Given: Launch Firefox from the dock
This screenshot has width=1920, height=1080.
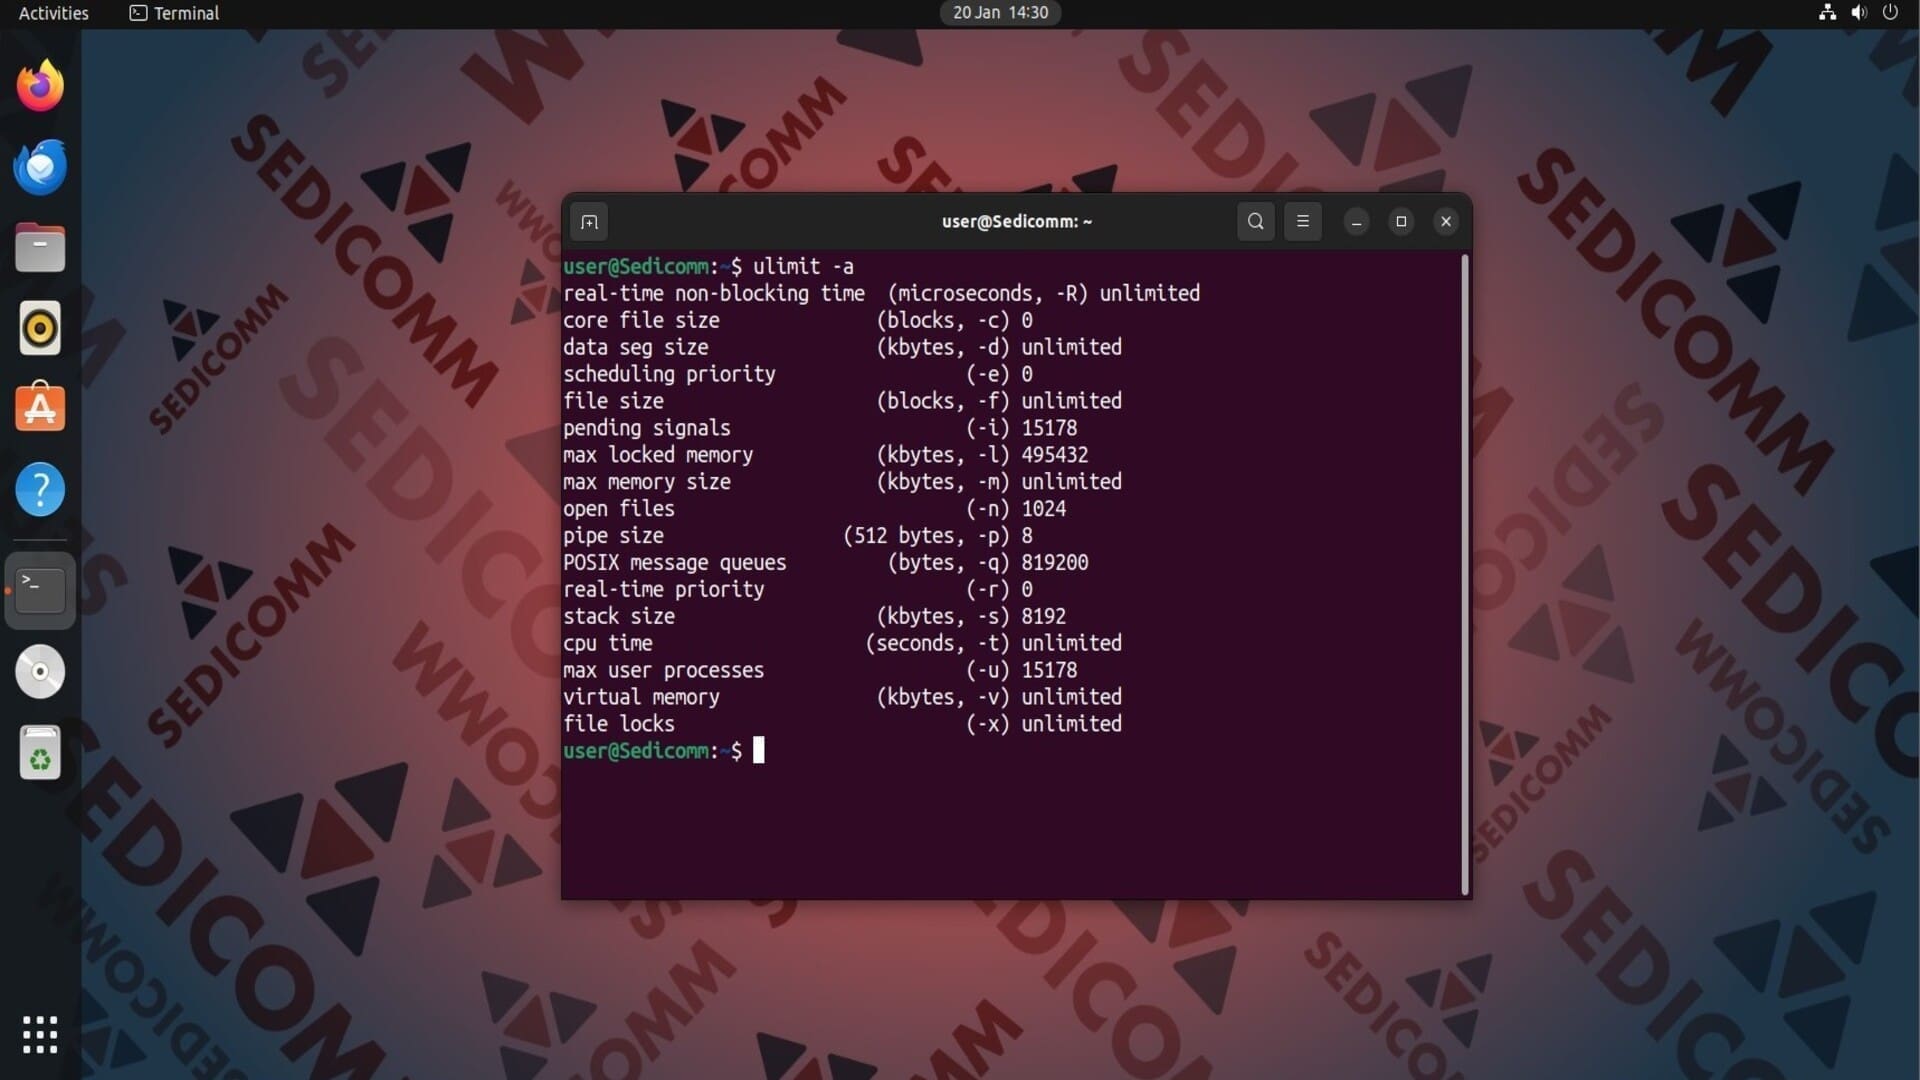Looking at the screenshot, I should pyautogui.click(x=40, y=86).
